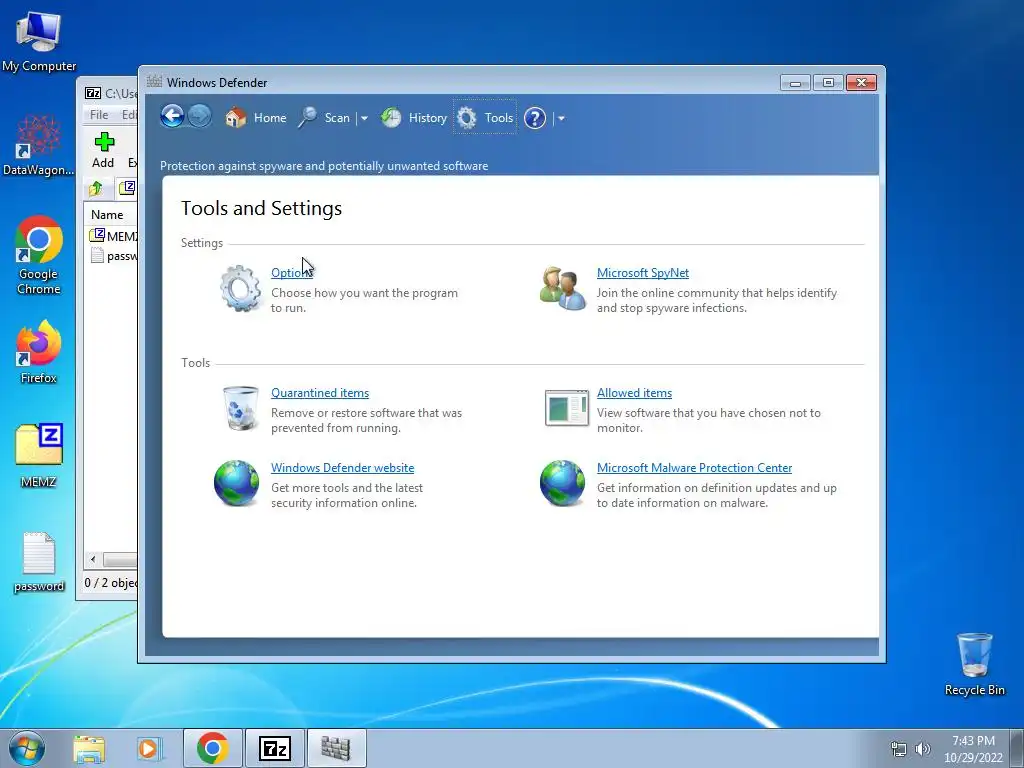Open Windows Defender website link
1024x768 pixels.
pos(342,468)
